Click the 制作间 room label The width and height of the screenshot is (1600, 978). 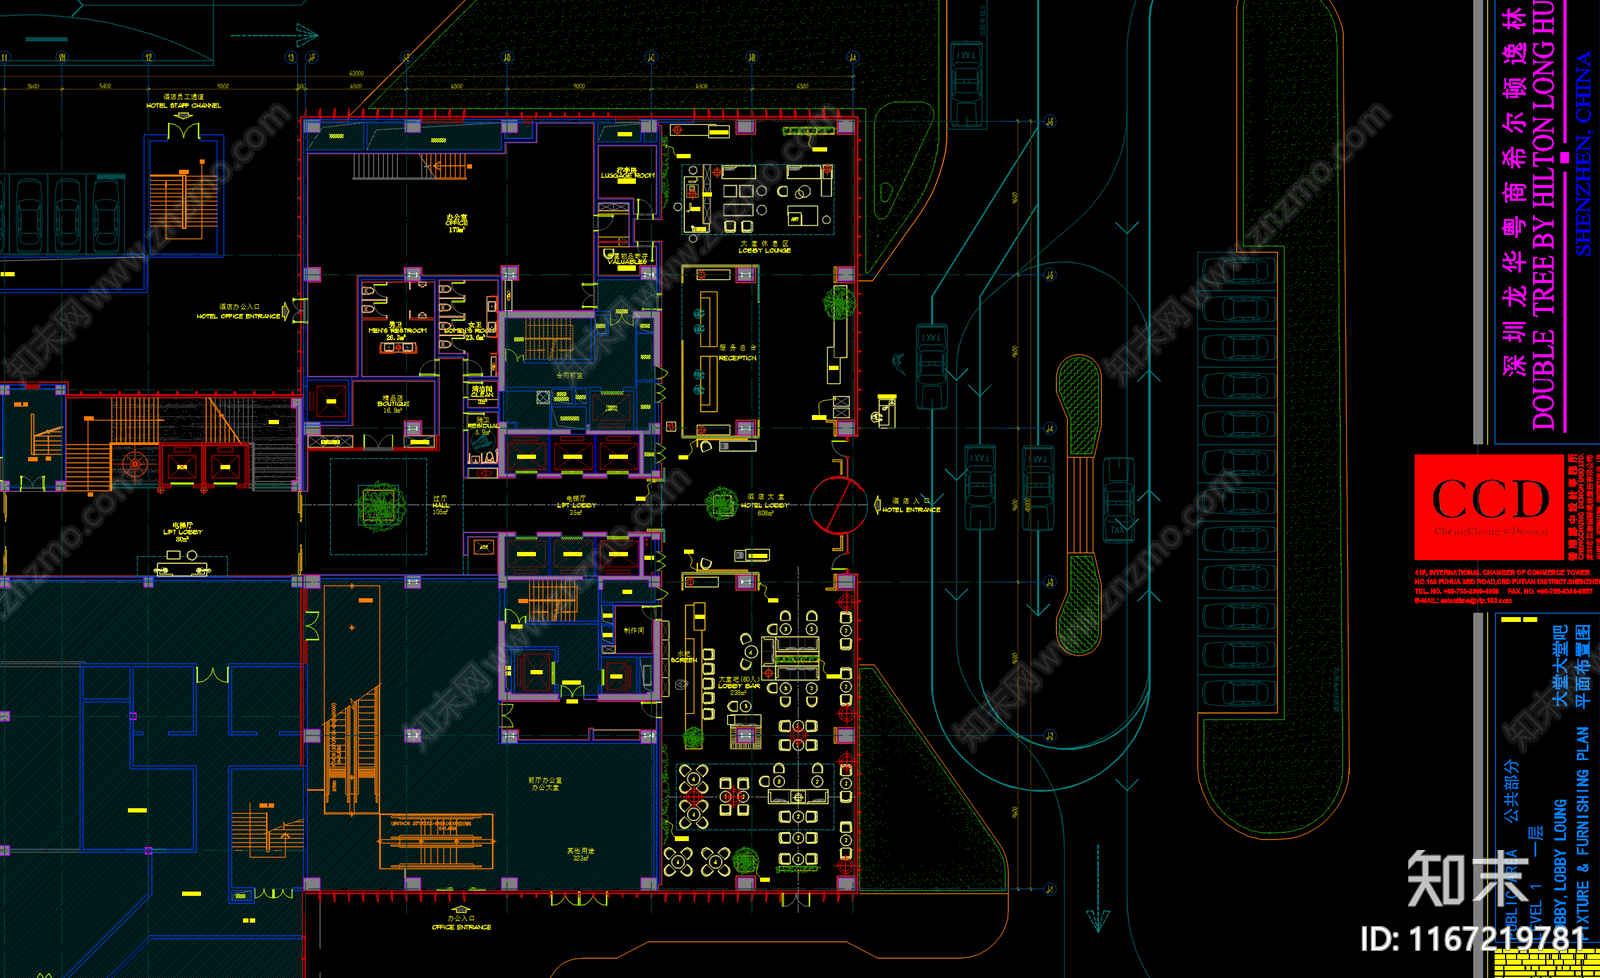[634, 631]
